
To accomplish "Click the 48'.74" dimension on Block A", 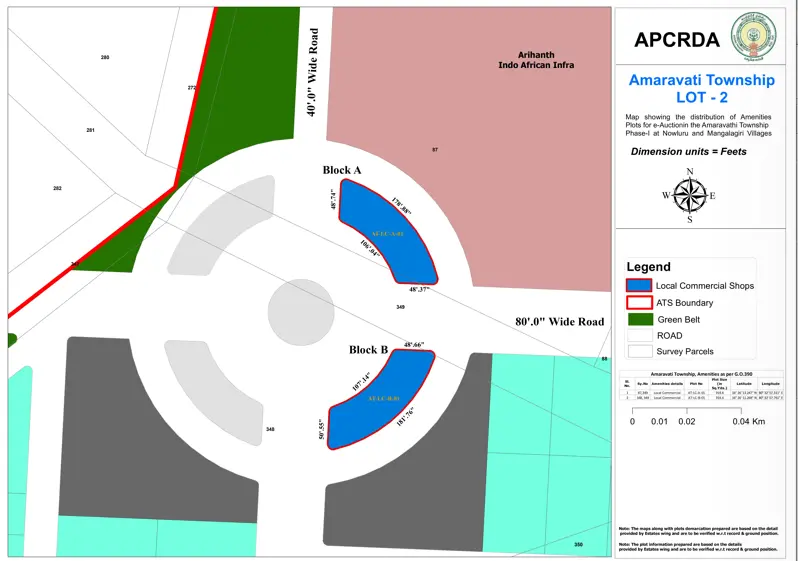I will [334, 199].
